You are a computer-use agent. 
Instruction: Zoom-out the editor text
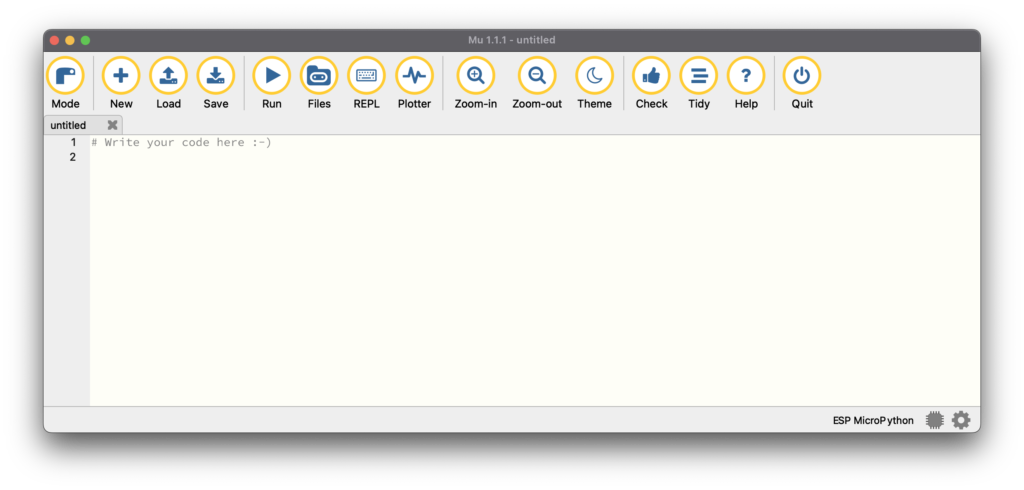(x=537, y=83)
